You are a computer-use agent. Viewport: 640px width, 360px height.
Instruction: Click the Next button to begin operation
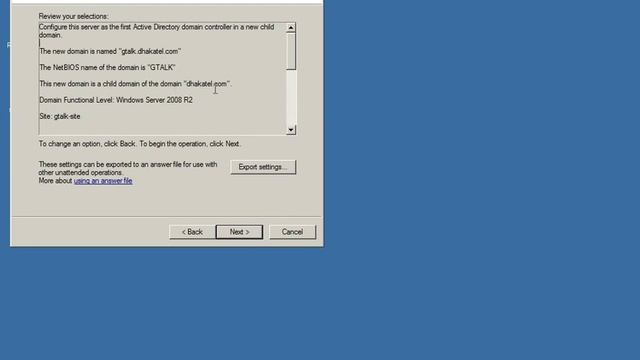[x=239, y=232]
